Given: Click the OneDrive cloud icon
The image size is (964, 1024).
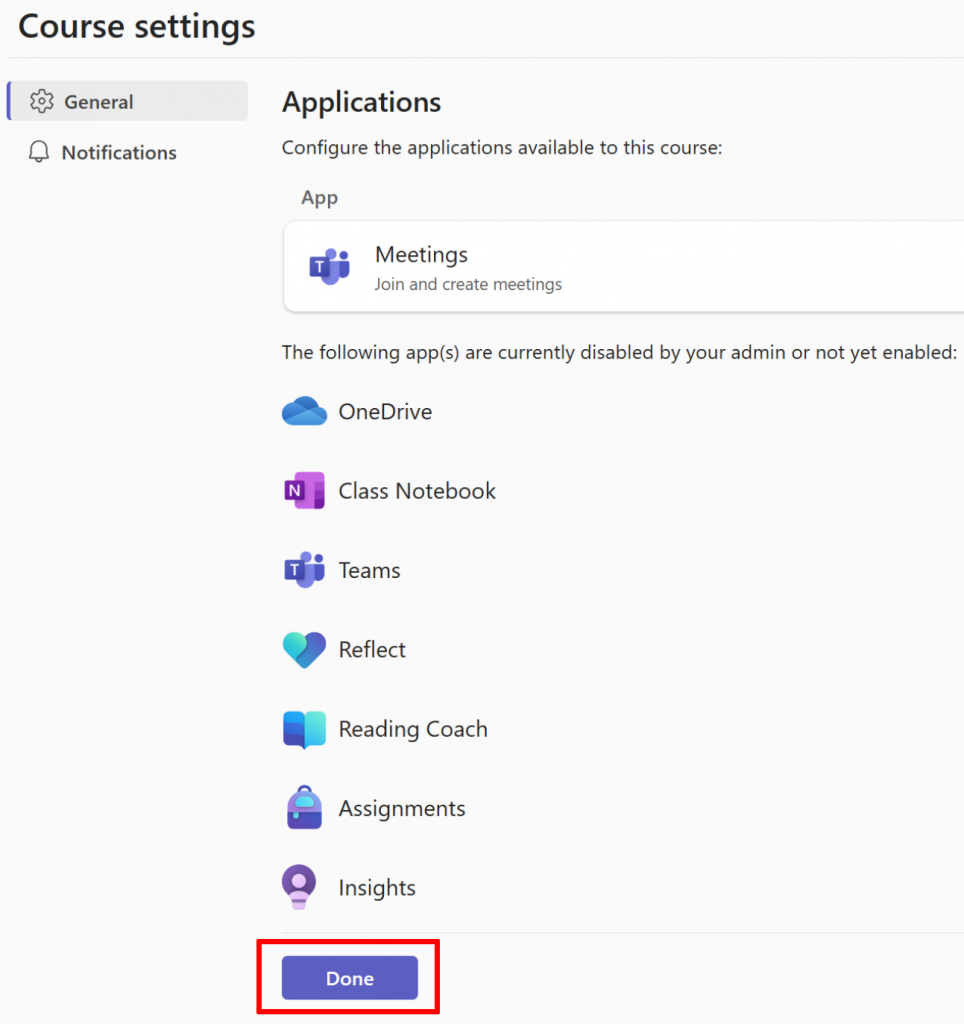Looking at the screenshot, I should [304, 412].
